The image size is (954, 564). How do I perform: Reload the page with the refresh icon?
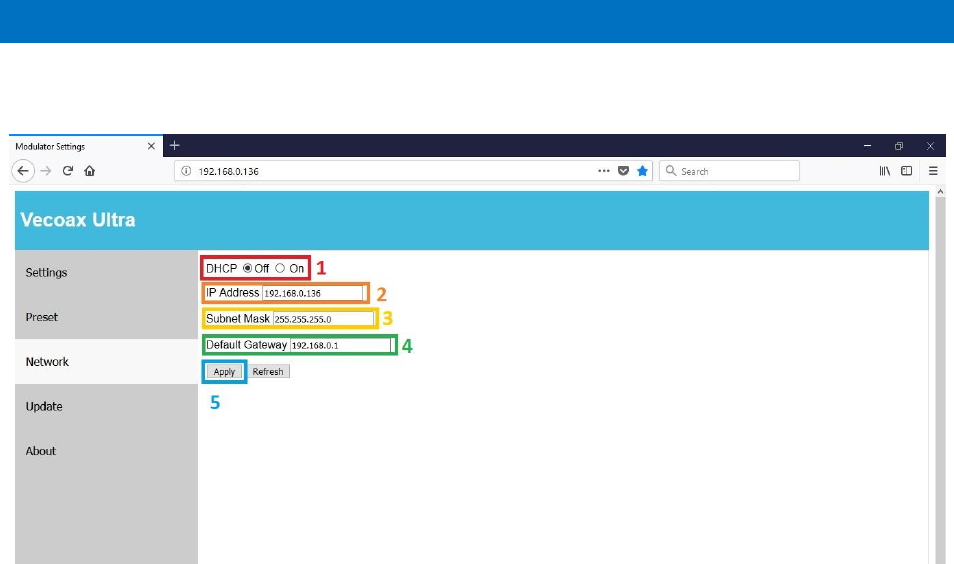(x=68, y=171)
